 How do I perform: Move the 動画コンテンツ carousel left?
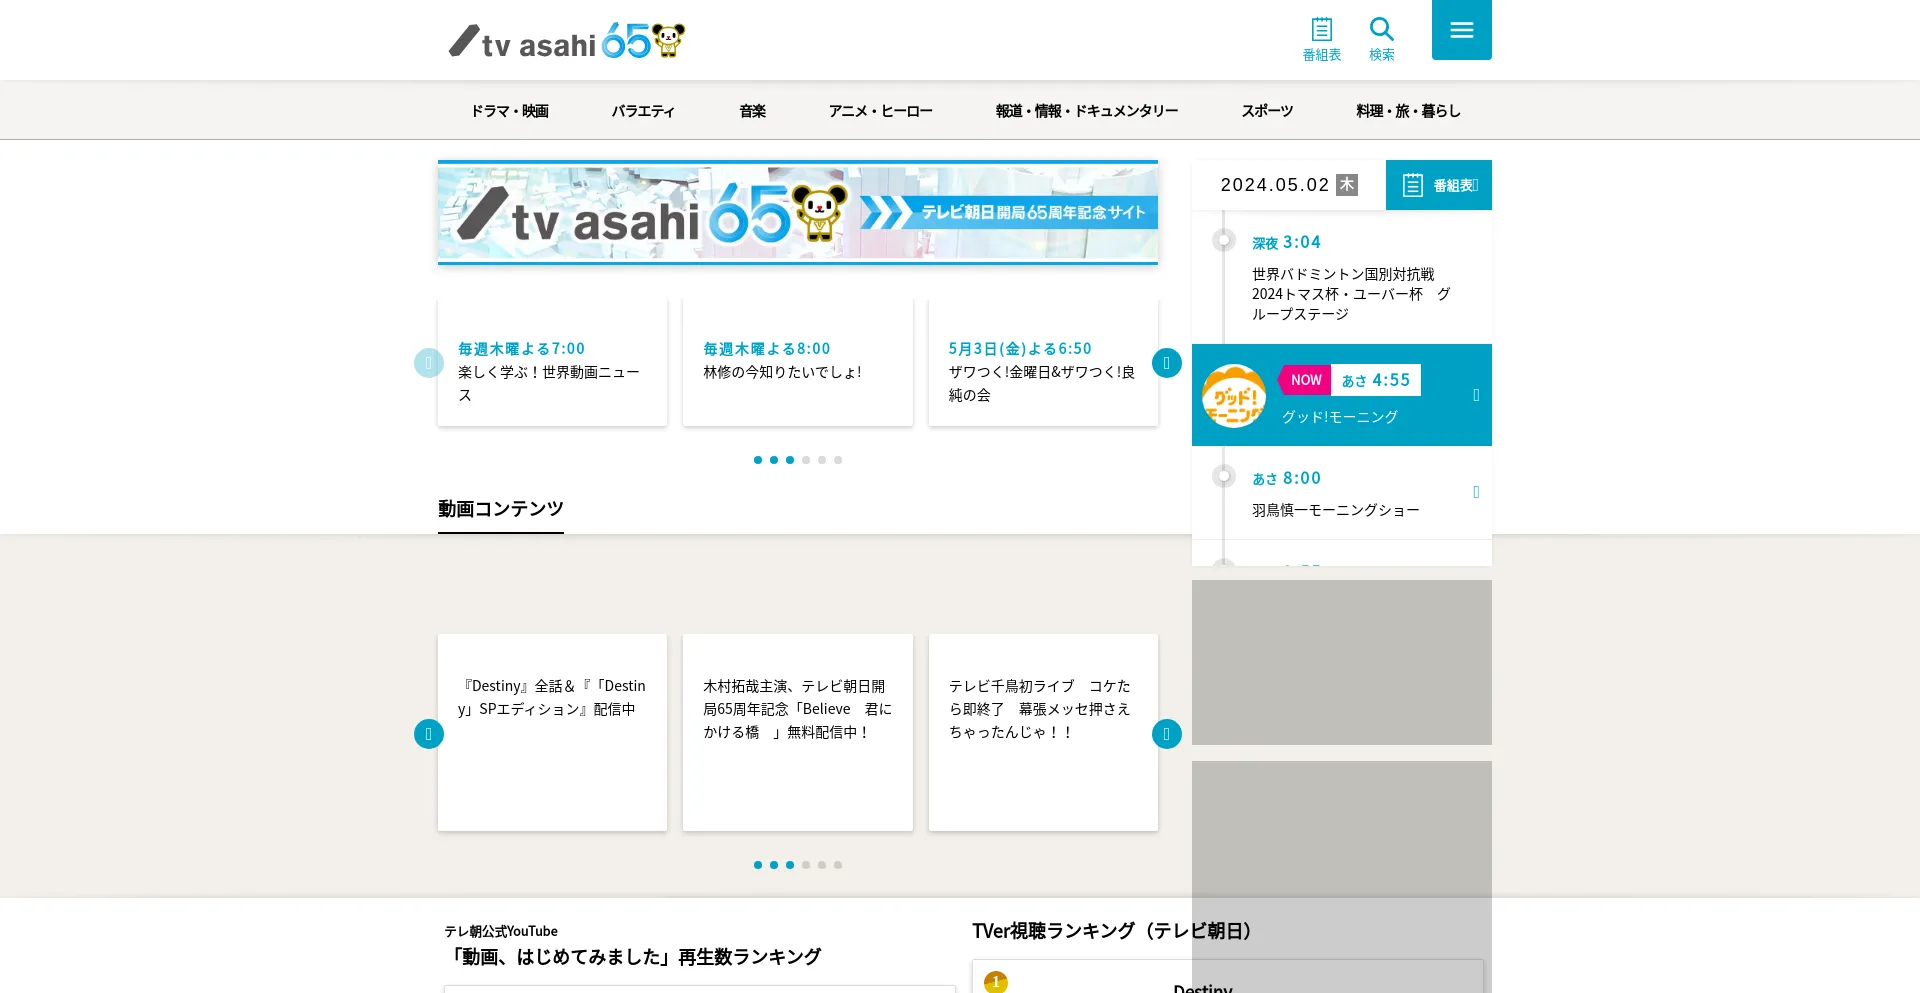[429, 734]
